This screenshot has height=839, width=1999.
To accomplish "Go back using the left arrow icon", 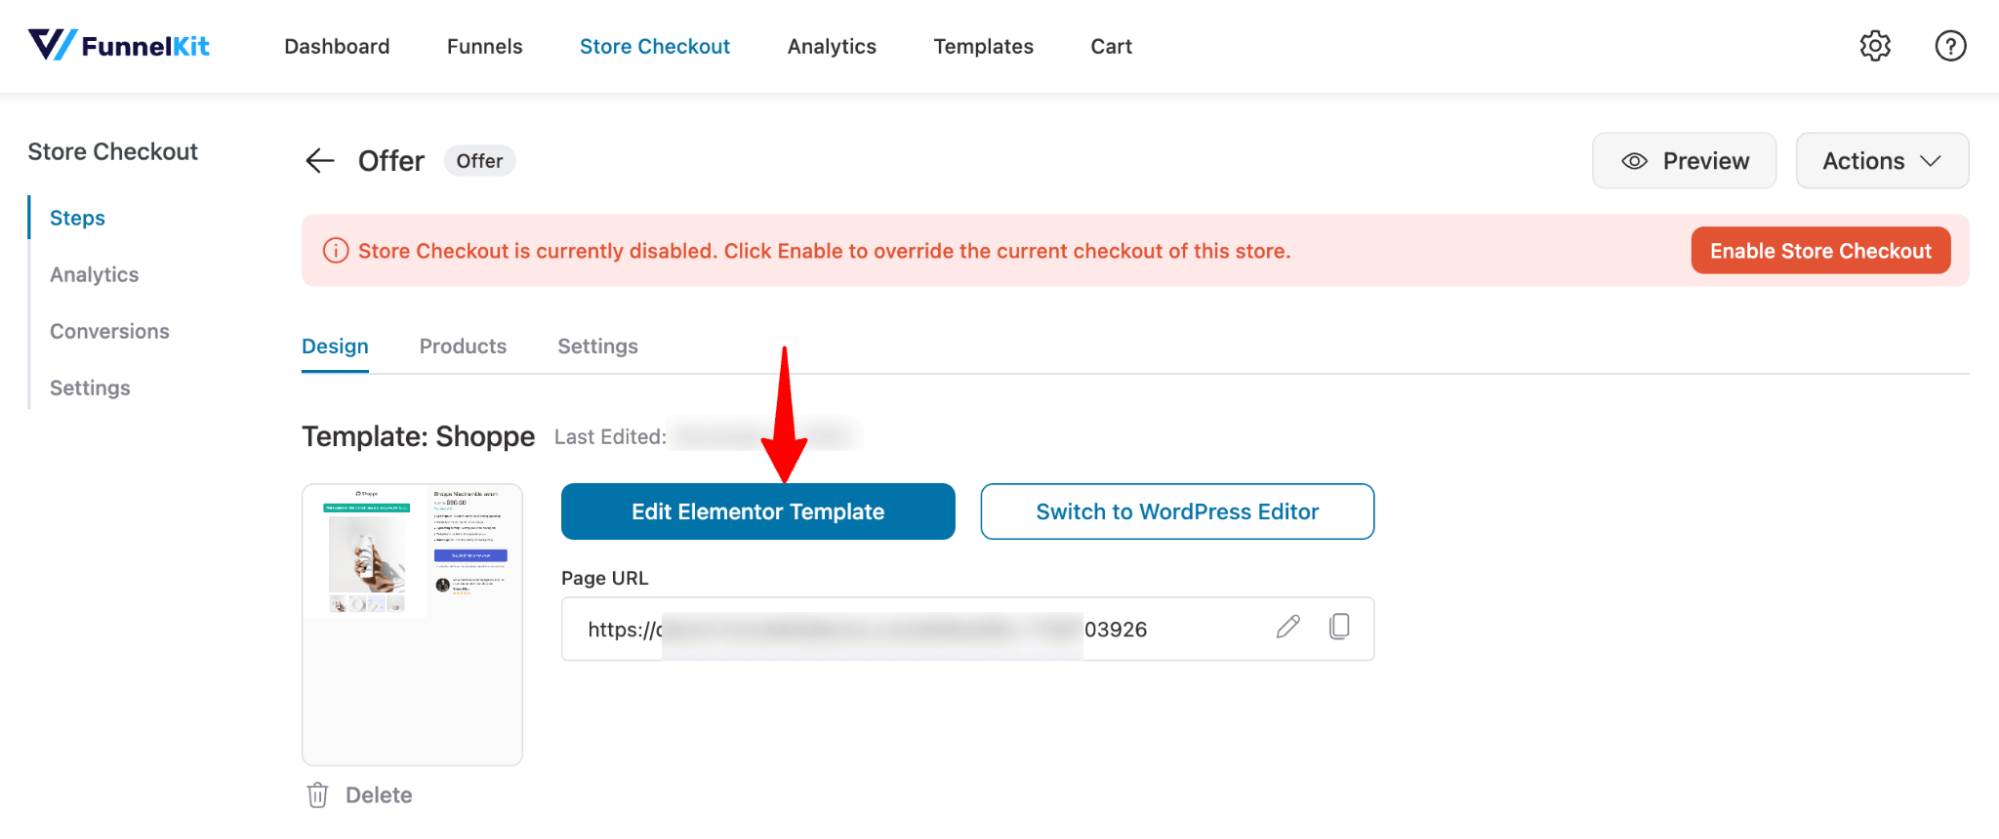I will (x=320, y=160).
